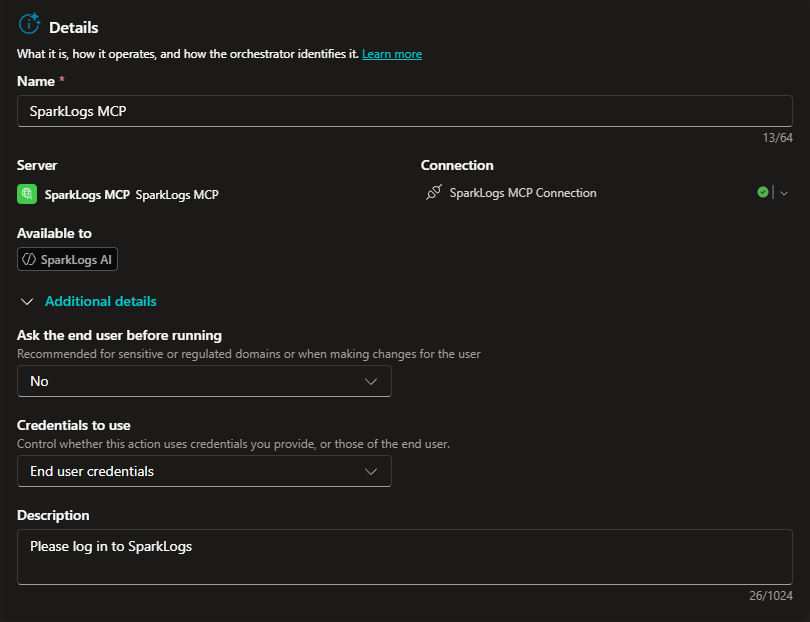Click the Details info sparkle icon
The height and width of the screenshot is (622, 810).
point(29,24)
